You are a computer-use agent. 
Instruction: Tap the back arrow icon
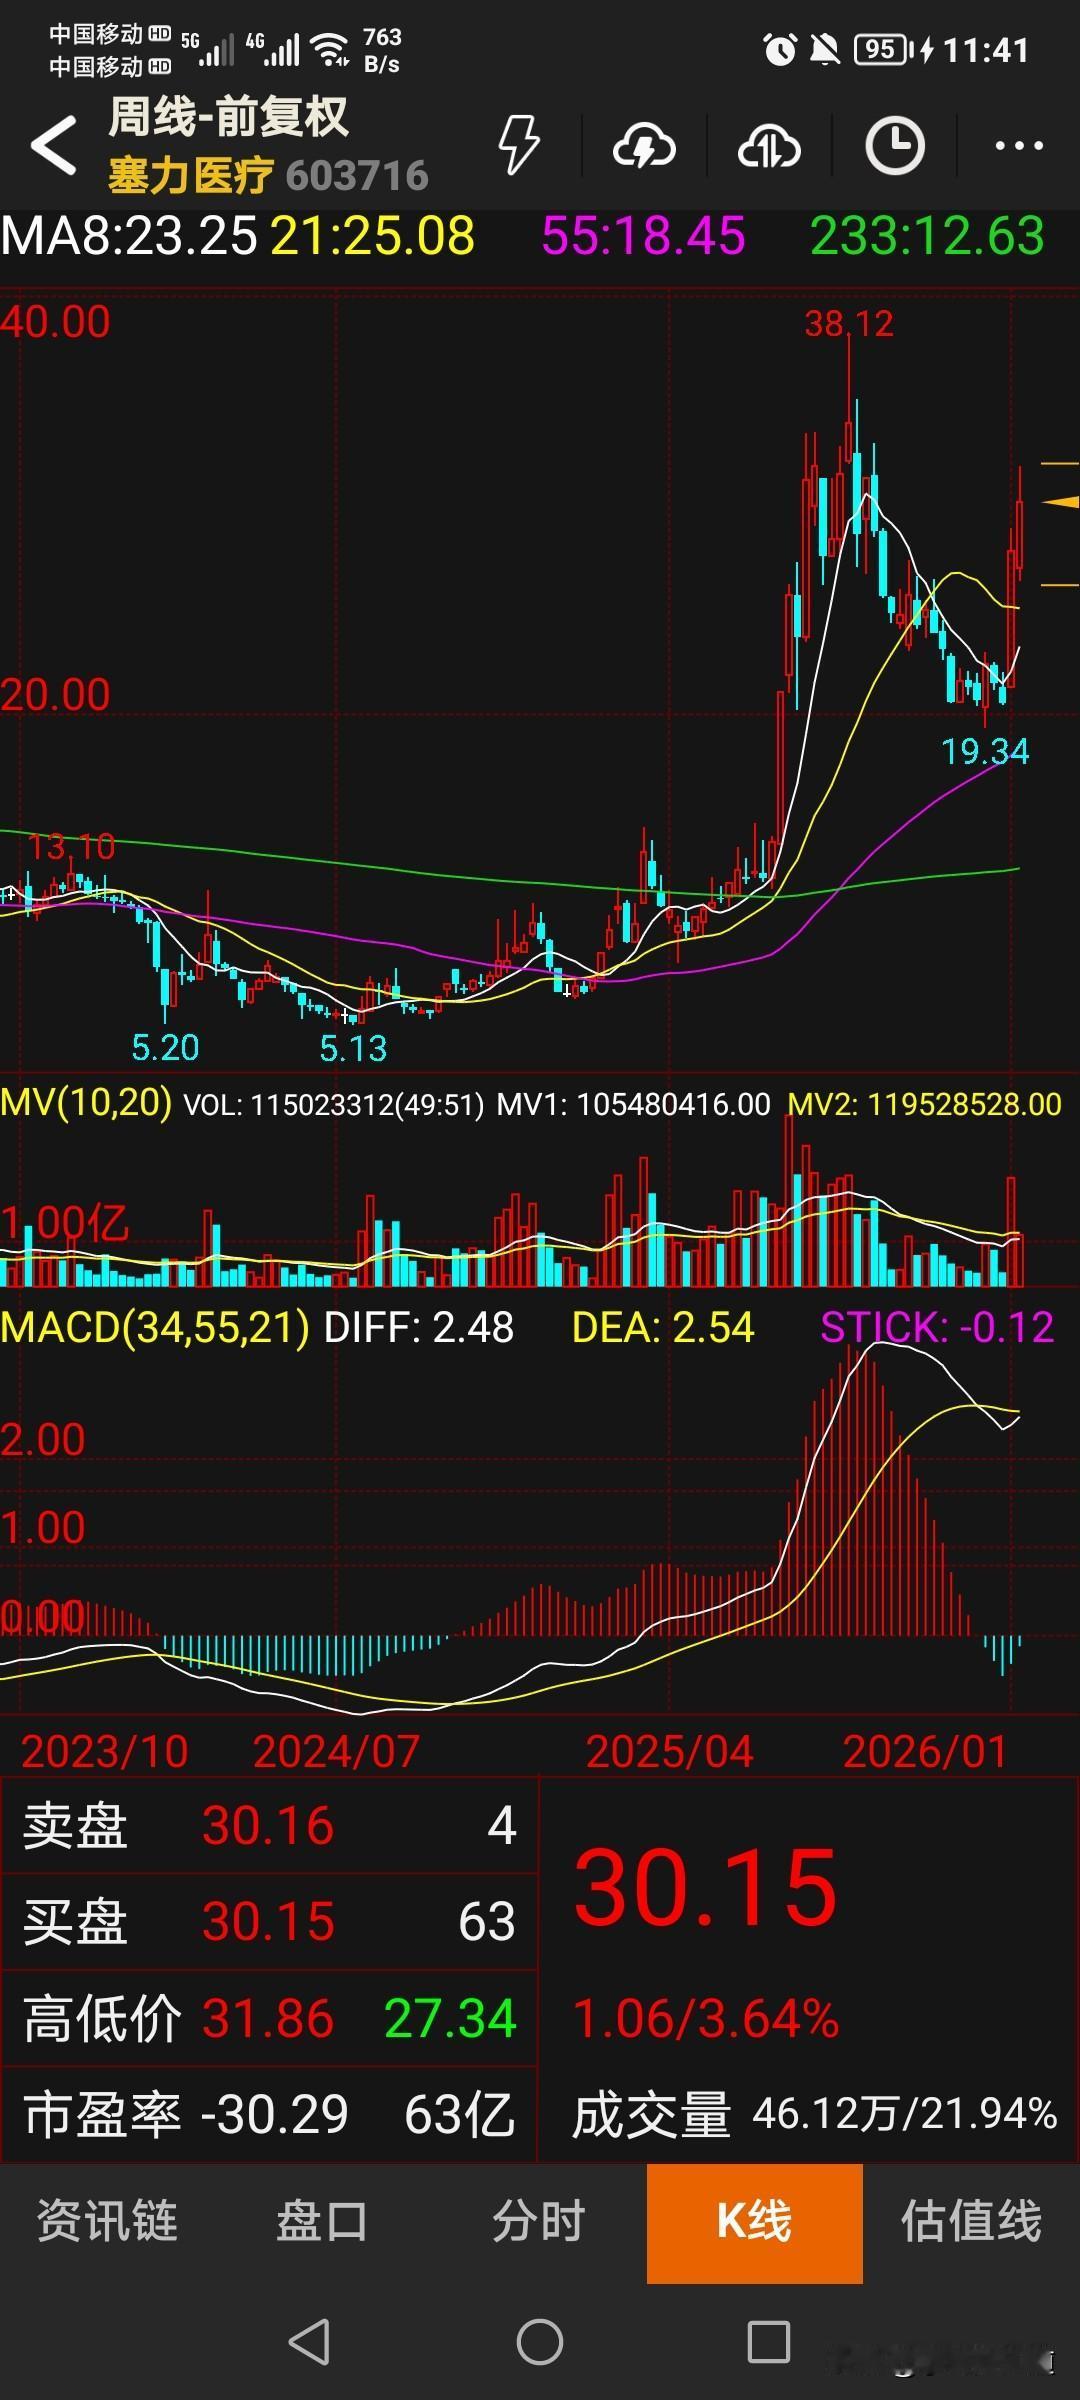click(x=54, y=146)
